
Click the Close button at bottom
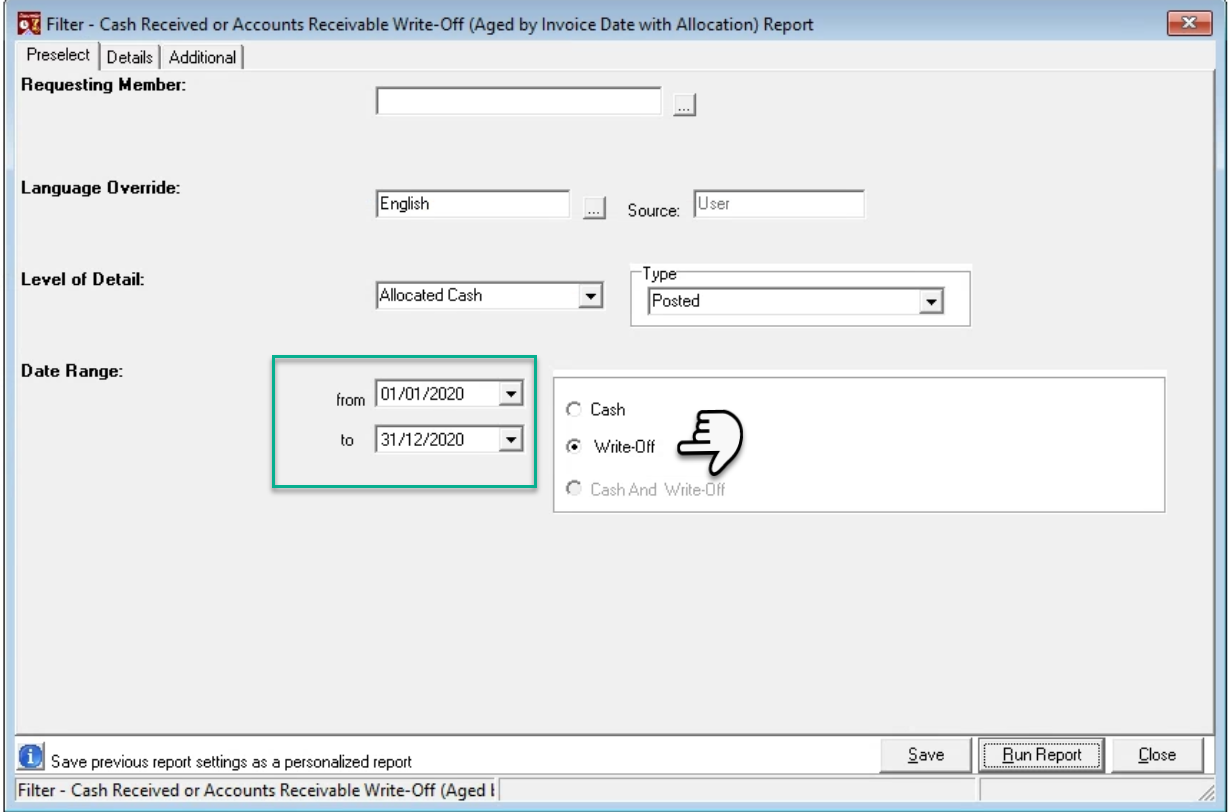[x=1157, y=755]
